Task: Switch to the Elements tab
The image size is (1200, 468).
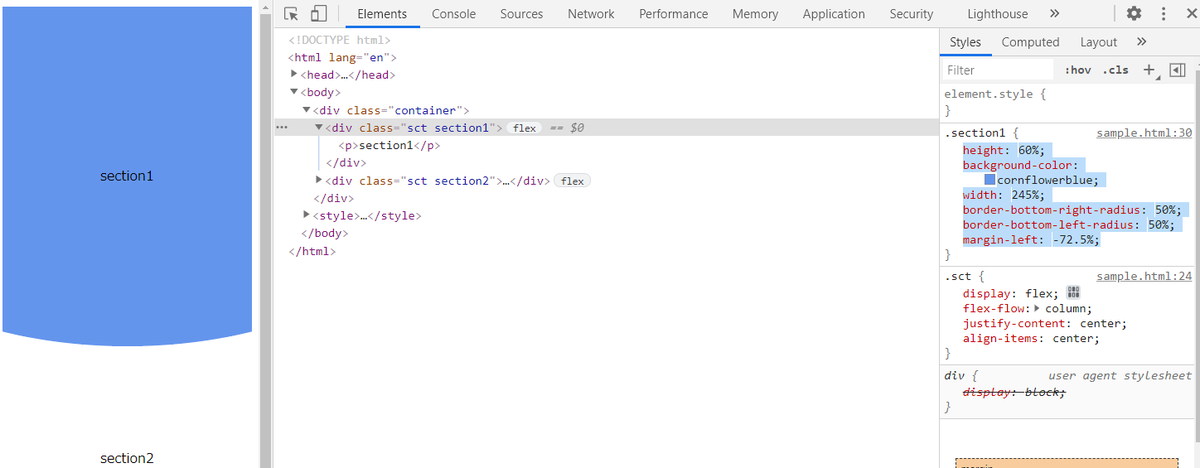Action: [382, 14]
